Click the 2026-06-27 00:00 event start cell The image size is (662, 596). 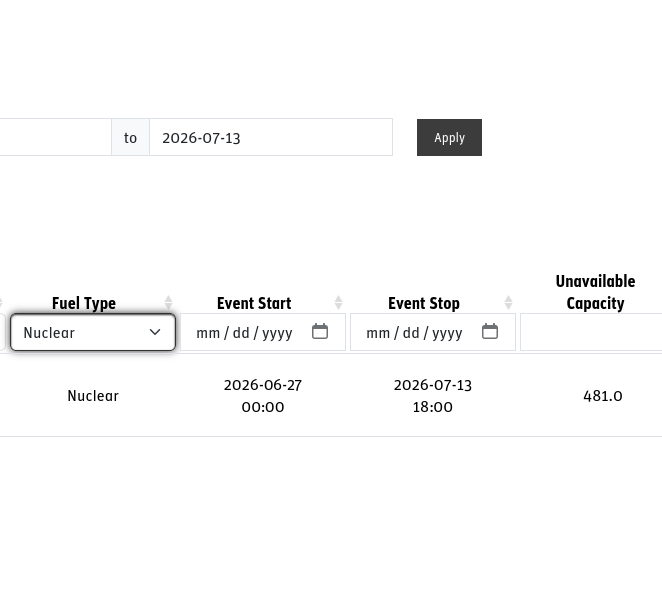(263, 396)
